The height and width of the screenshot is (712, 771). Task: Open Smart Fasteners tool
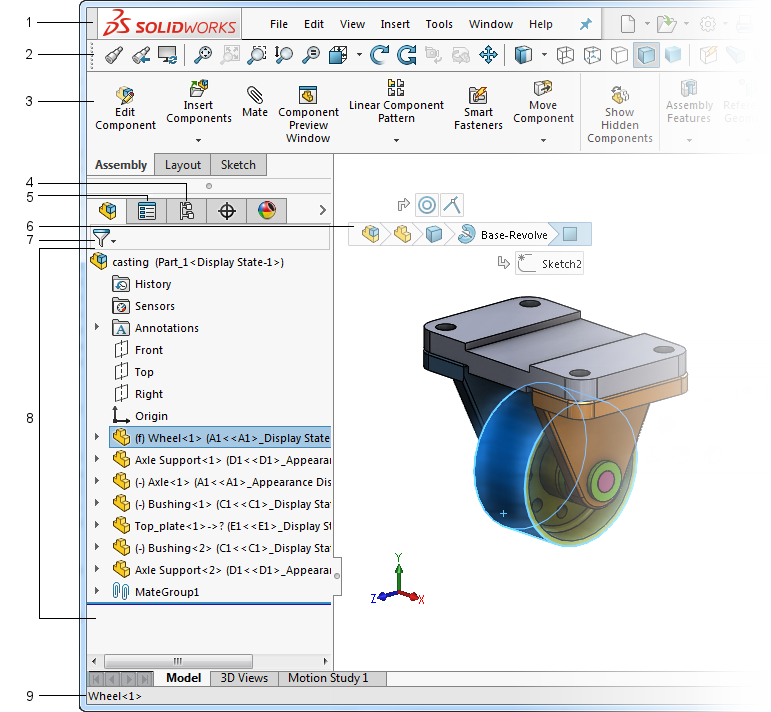tap(478, 107)
